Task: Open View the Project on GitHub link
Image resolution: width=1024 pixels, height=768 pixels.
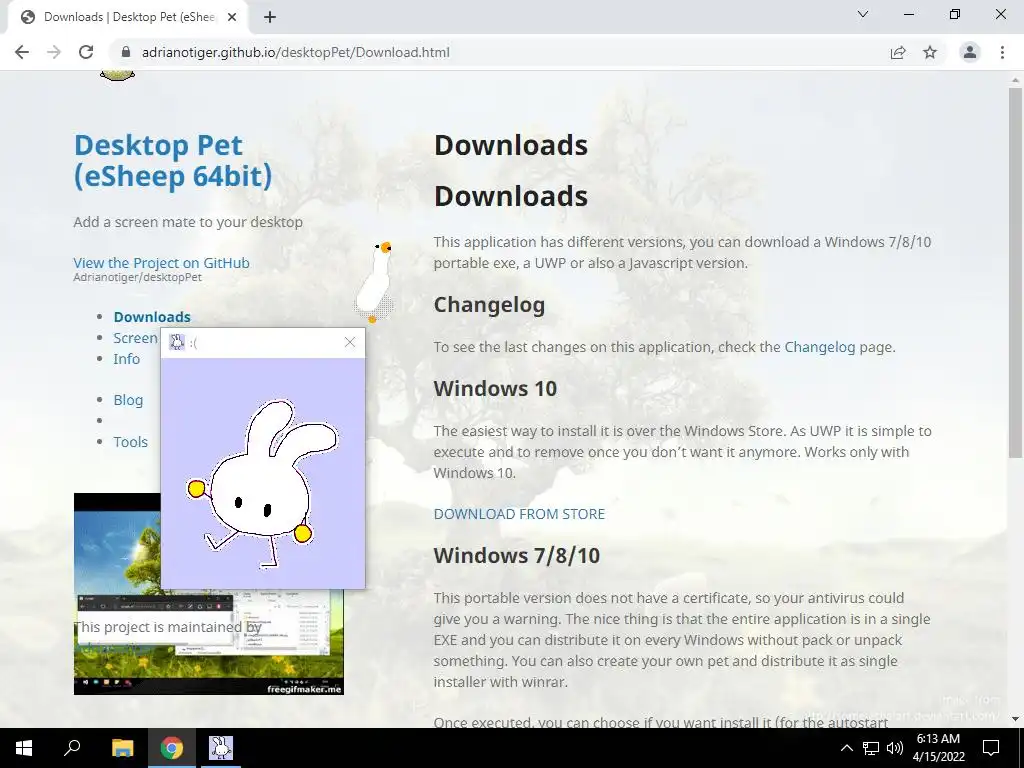Action: coord(161,263)
